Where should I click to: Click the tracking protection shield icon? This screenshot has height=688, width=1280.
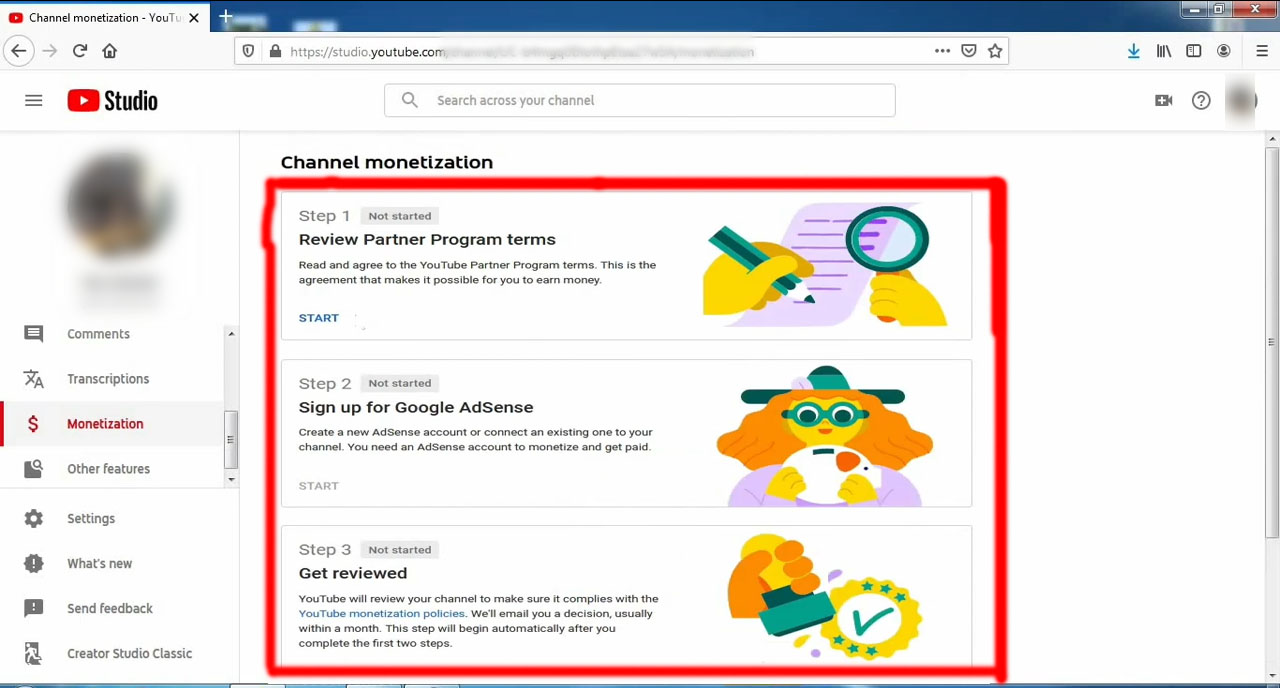[x=250, y=51]
